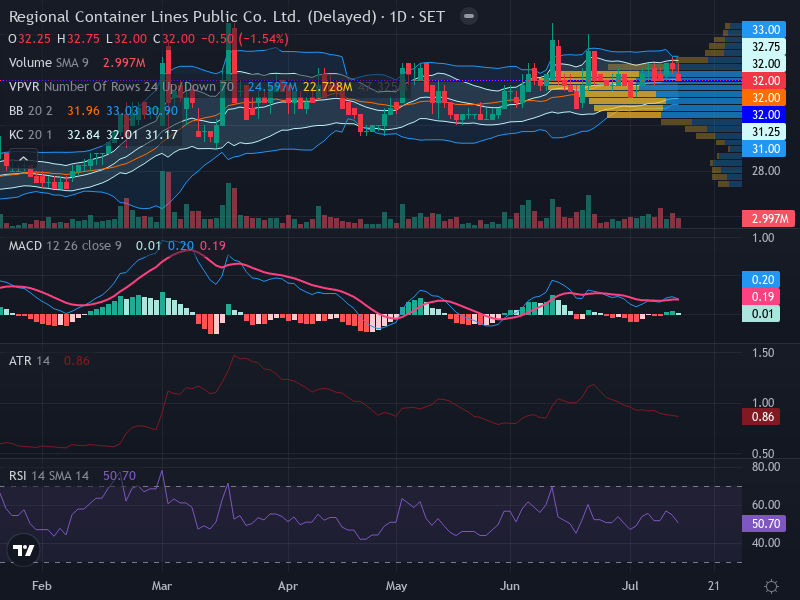Select the Regional Container Lines symbol title

[x=227, y=17]
